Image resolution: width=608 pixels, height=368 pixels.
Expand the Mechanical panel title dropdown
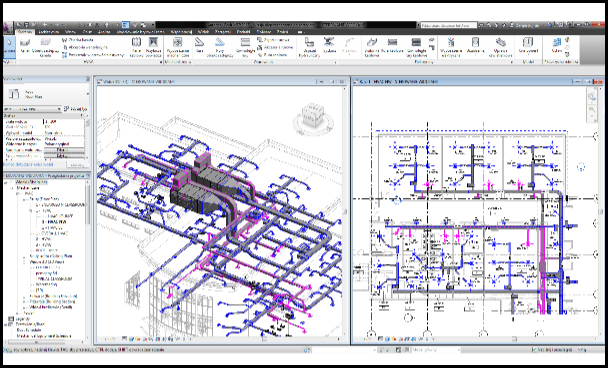(177, 62)
